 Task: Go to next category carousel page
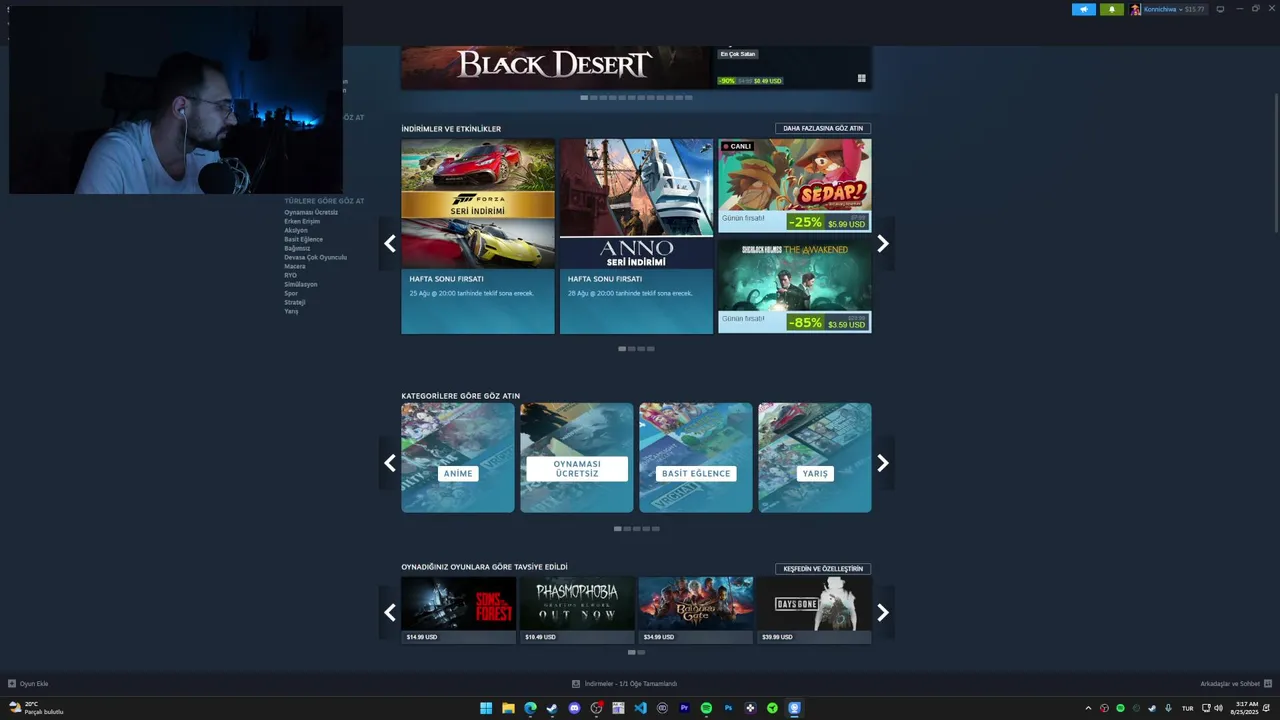point(883,463)
